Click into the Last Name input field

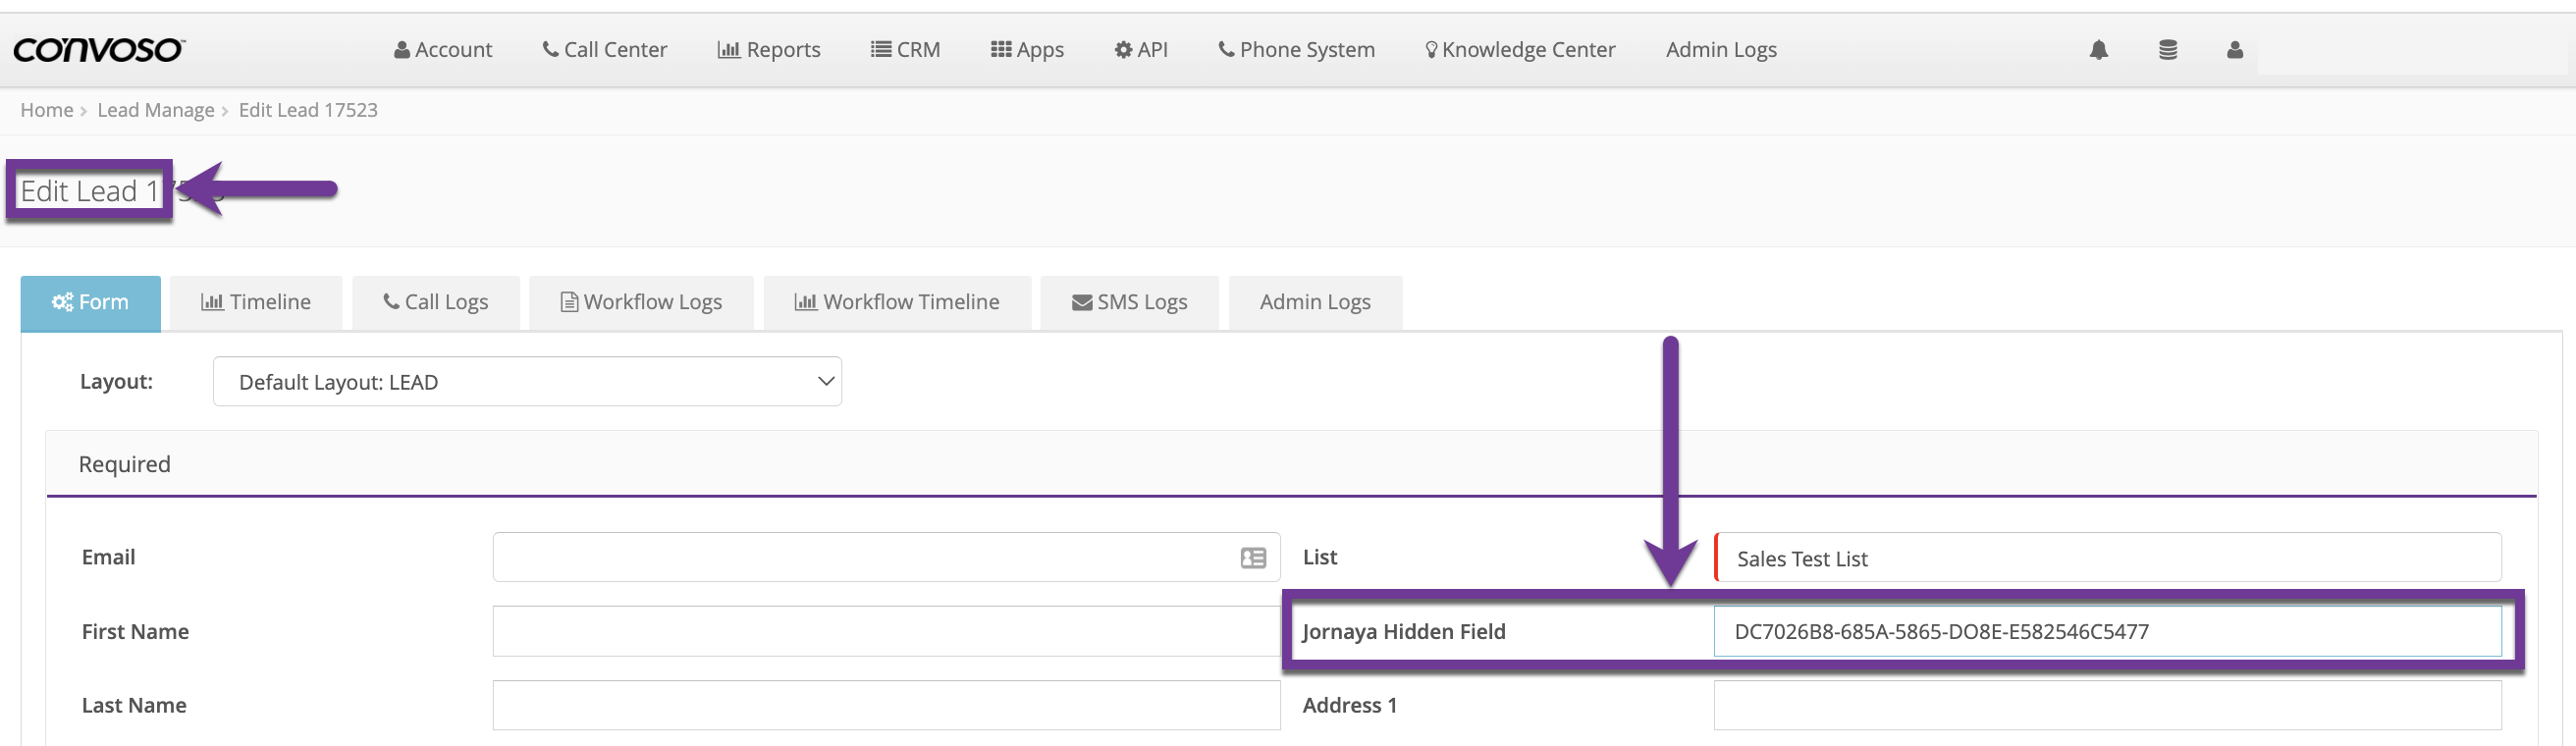(x=886, y=706)
